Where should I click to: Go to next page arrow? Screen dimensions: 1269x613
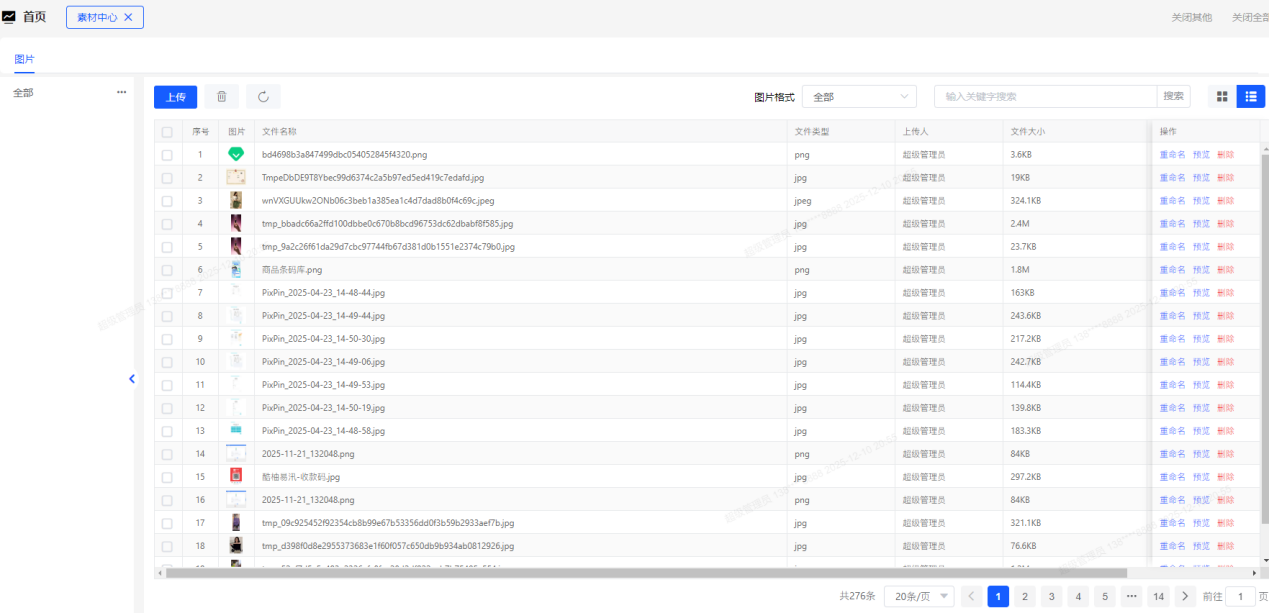click(1185, 596)
